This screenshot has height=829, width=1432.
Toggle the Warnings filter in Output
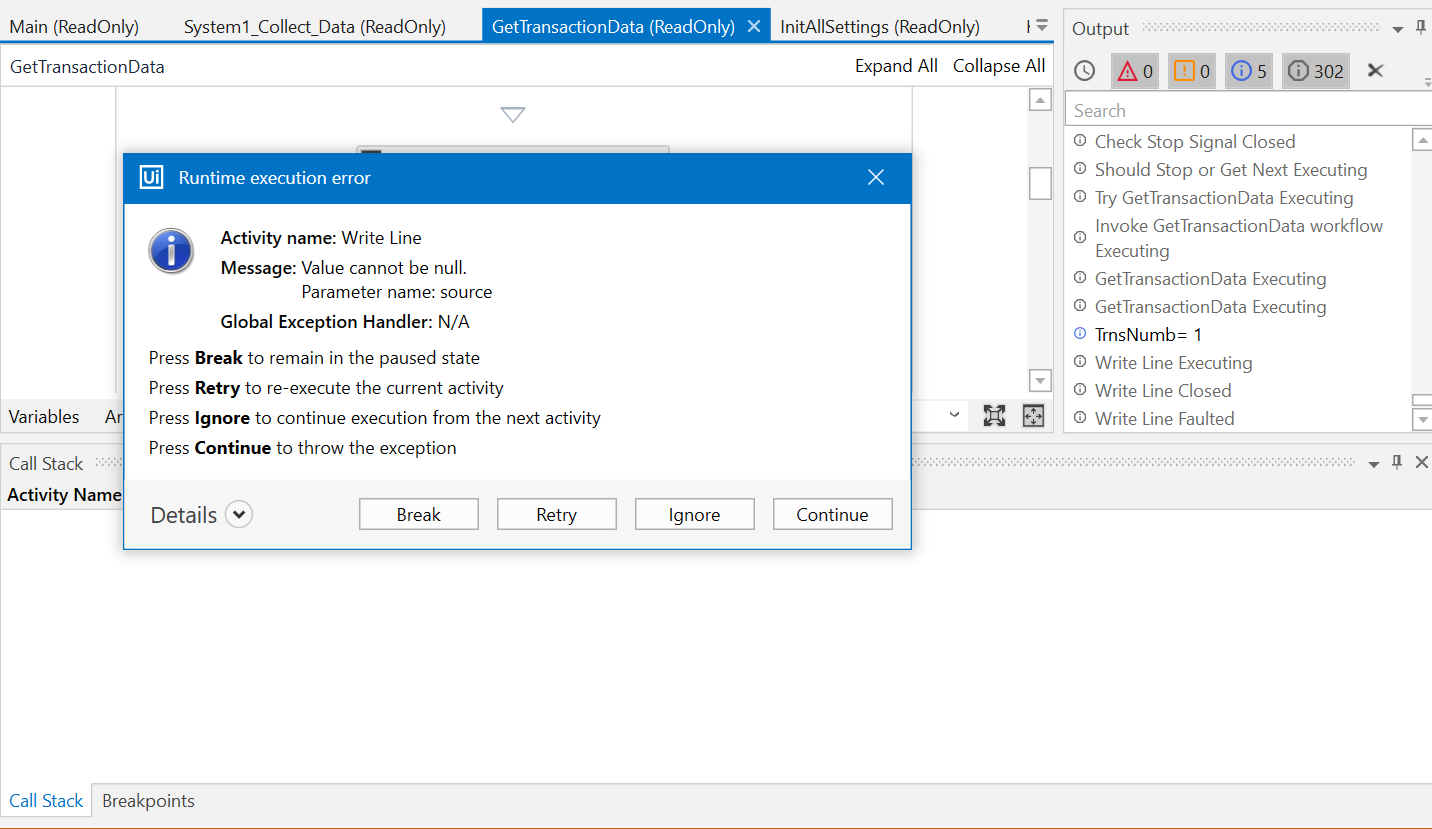coord(1191,70)
